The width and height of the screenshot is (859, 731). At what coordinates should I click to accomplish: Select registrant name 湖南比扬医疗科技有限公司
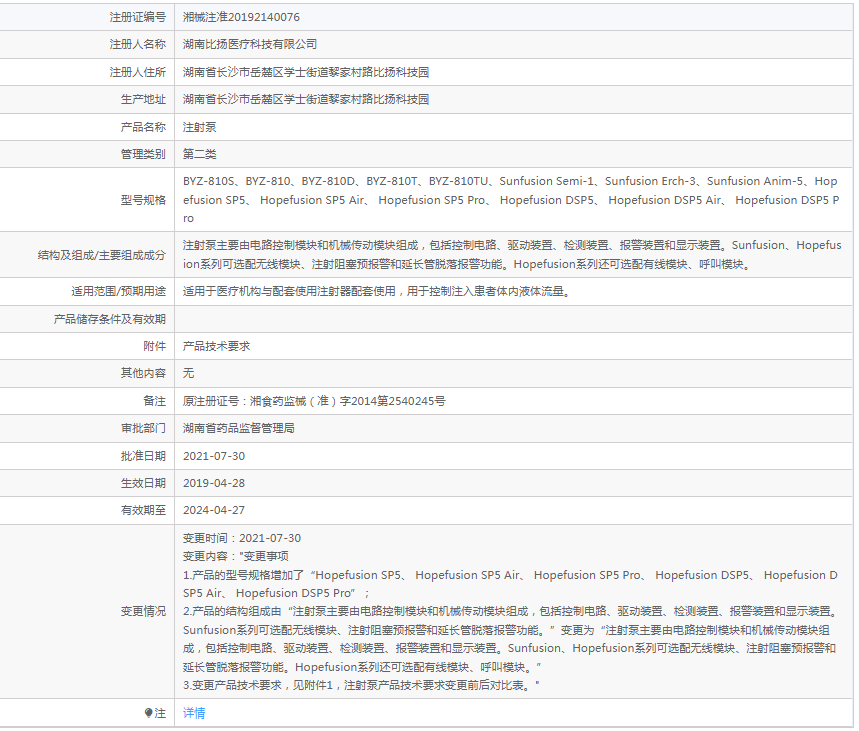click(250, 44)
